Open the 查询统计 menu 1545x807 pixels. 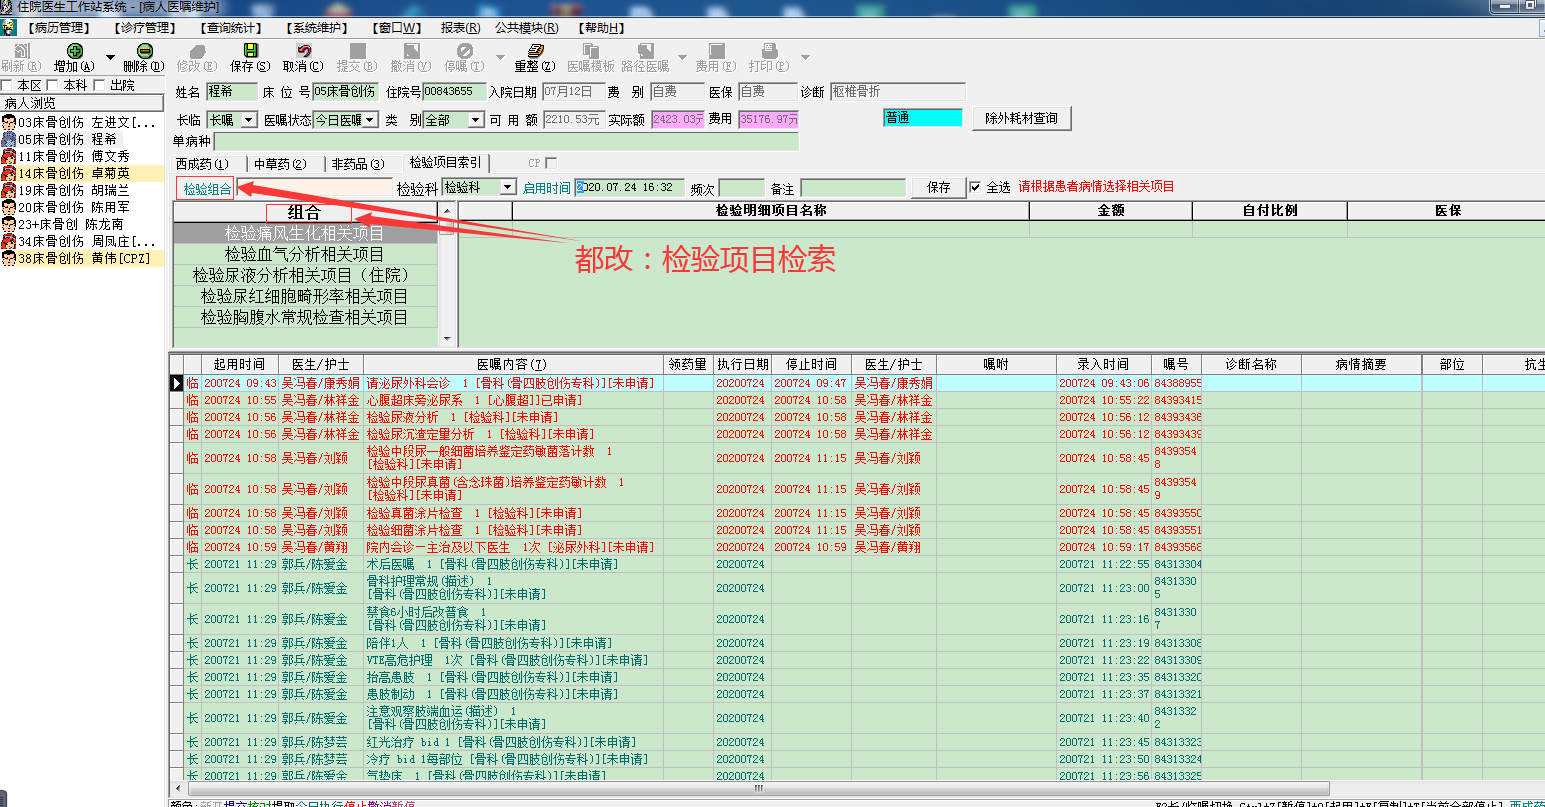(x=231, y=28)
